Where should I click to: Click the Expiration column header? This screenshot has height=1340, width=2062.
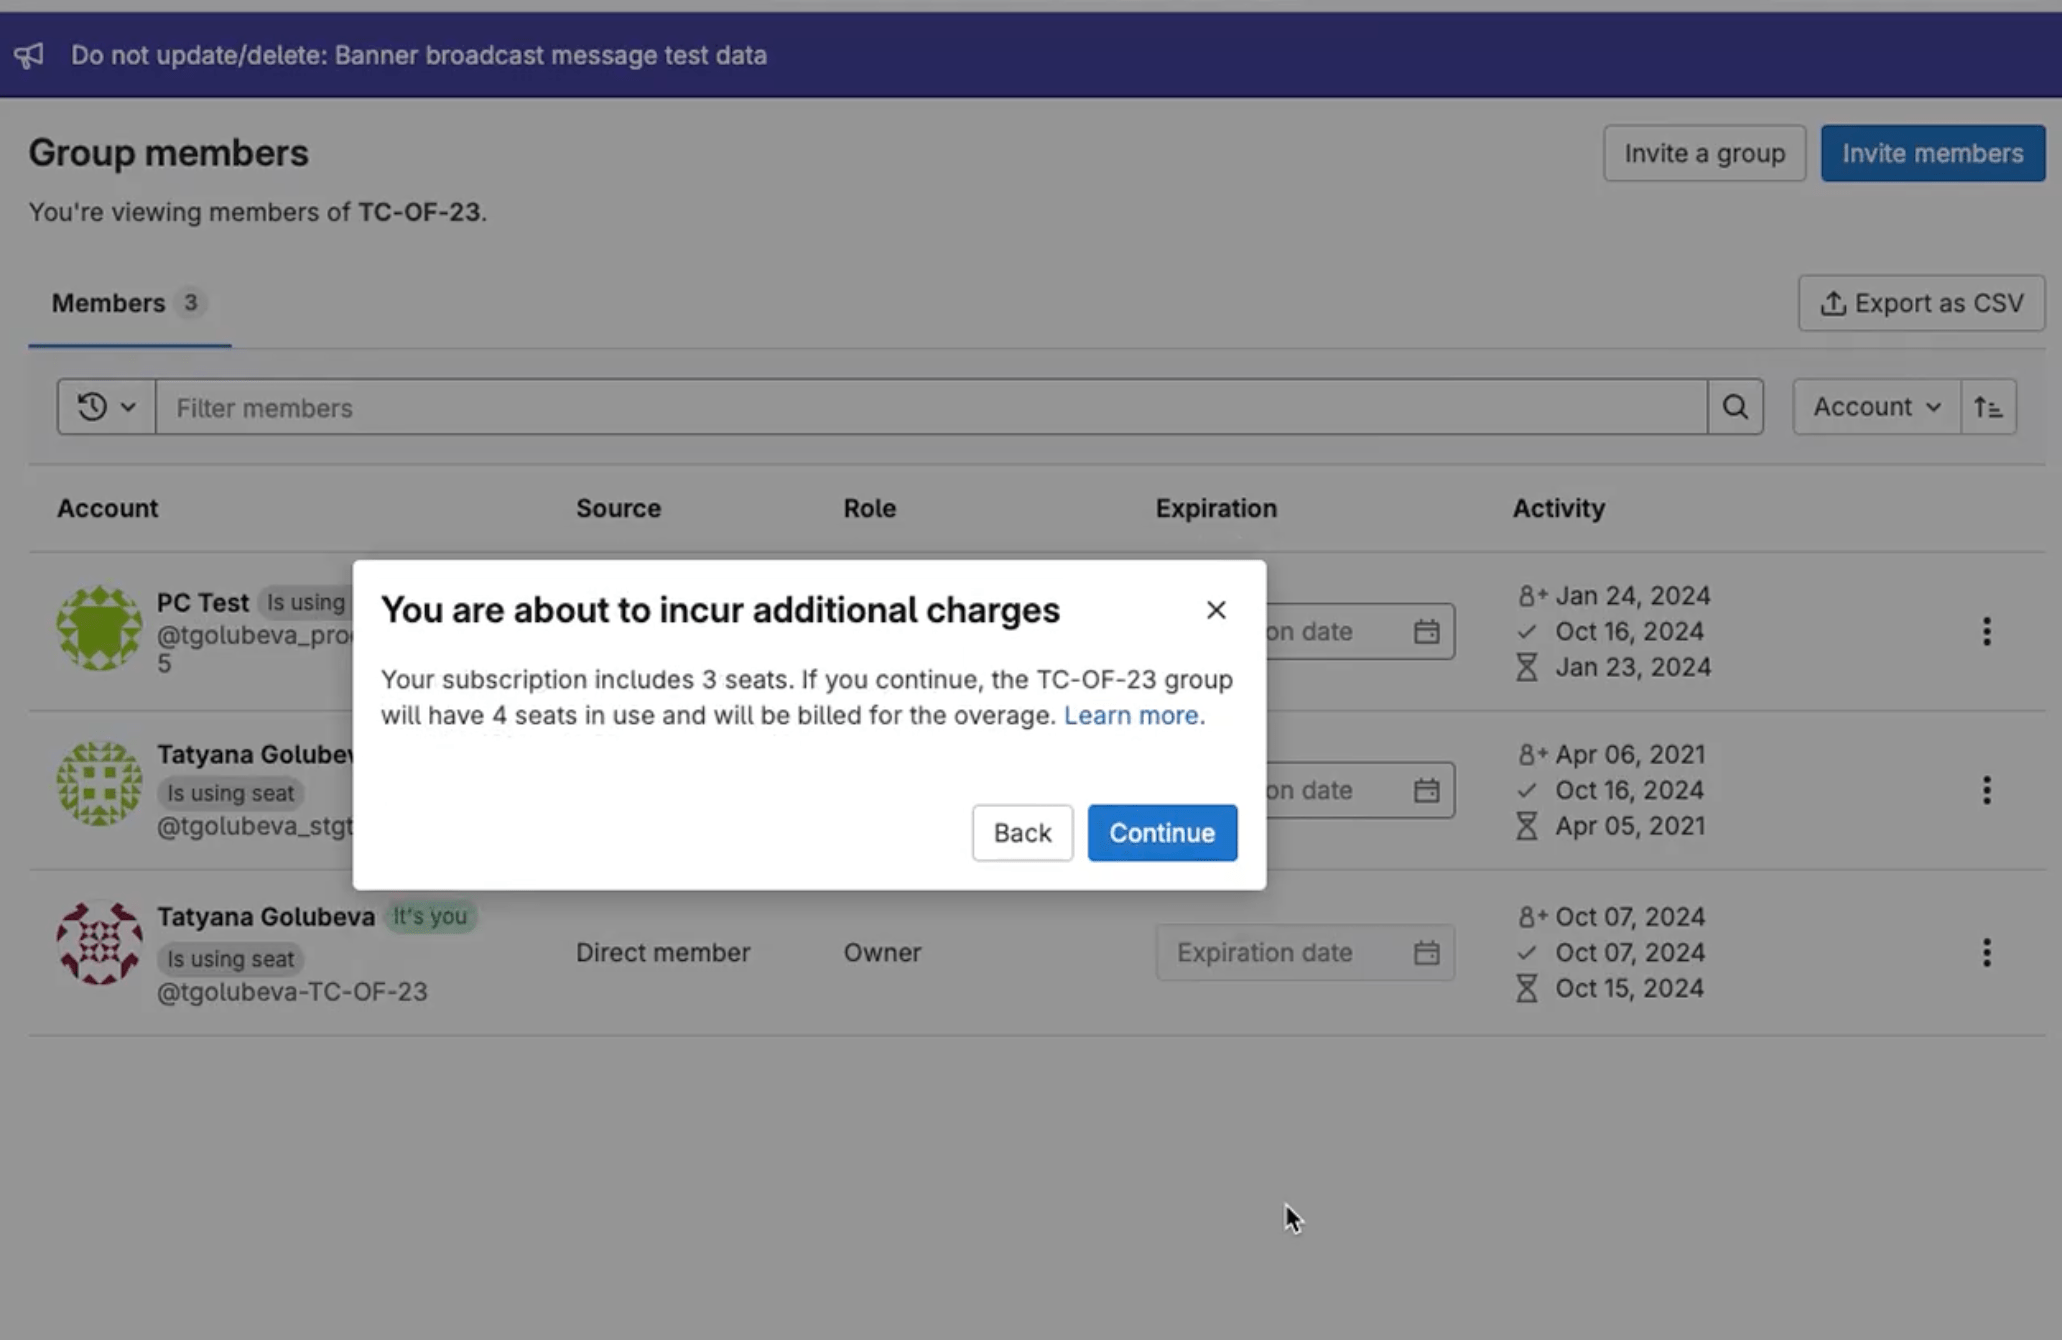[1216, 508]
